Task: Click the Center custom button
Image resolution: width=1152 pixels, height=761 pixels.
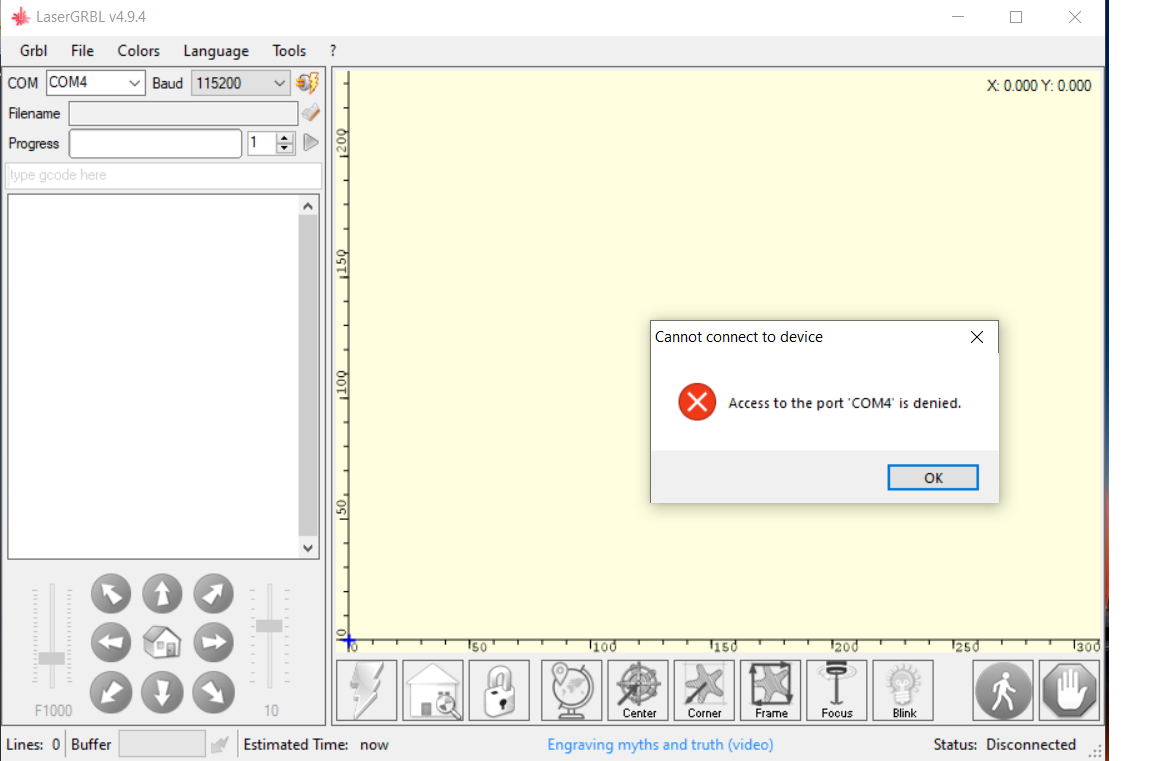Action: (638, 690)
